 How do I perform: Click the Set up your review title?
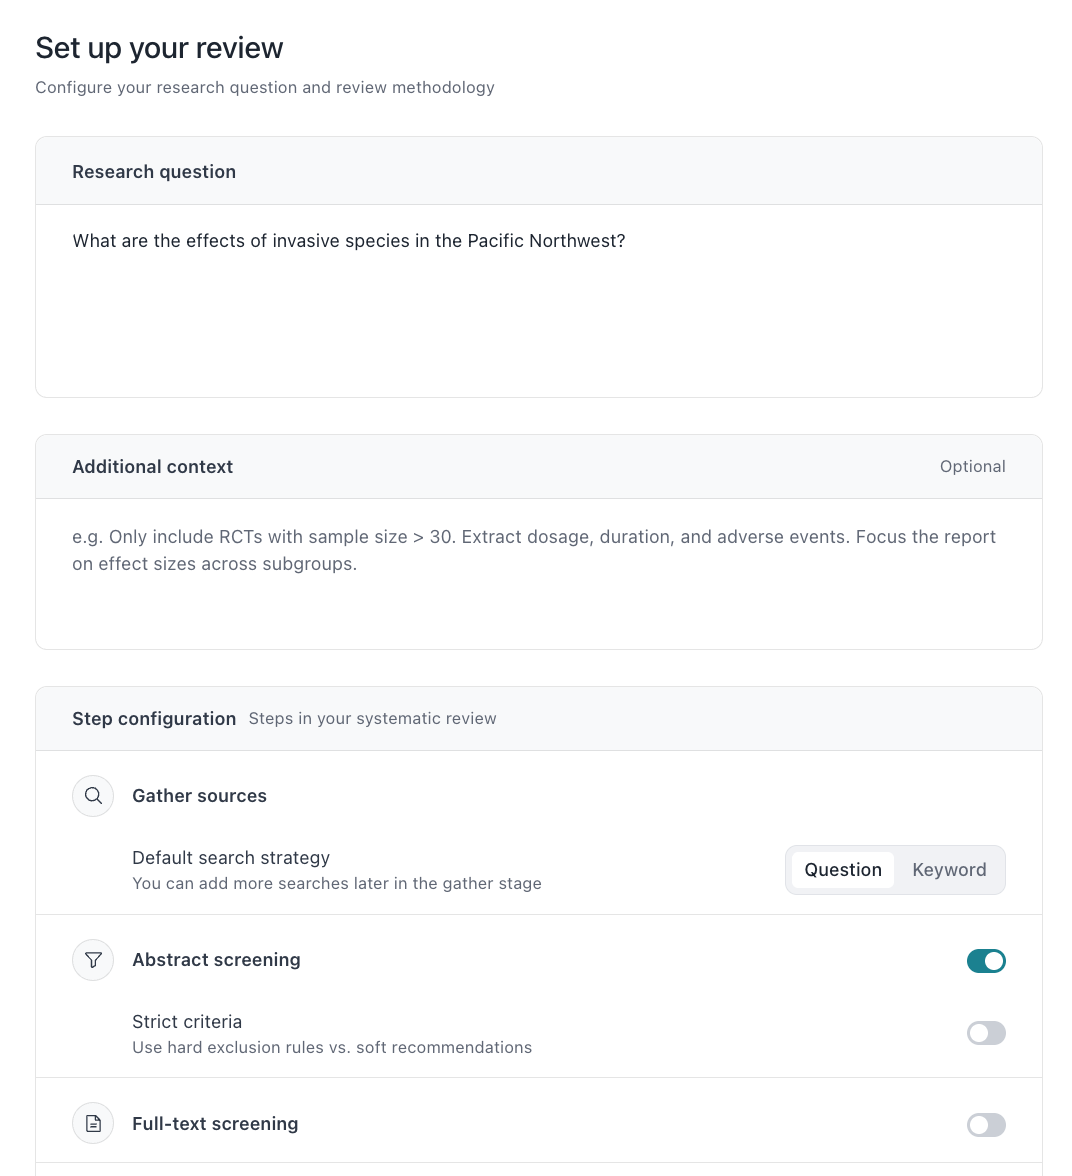(x=159, y=48)
